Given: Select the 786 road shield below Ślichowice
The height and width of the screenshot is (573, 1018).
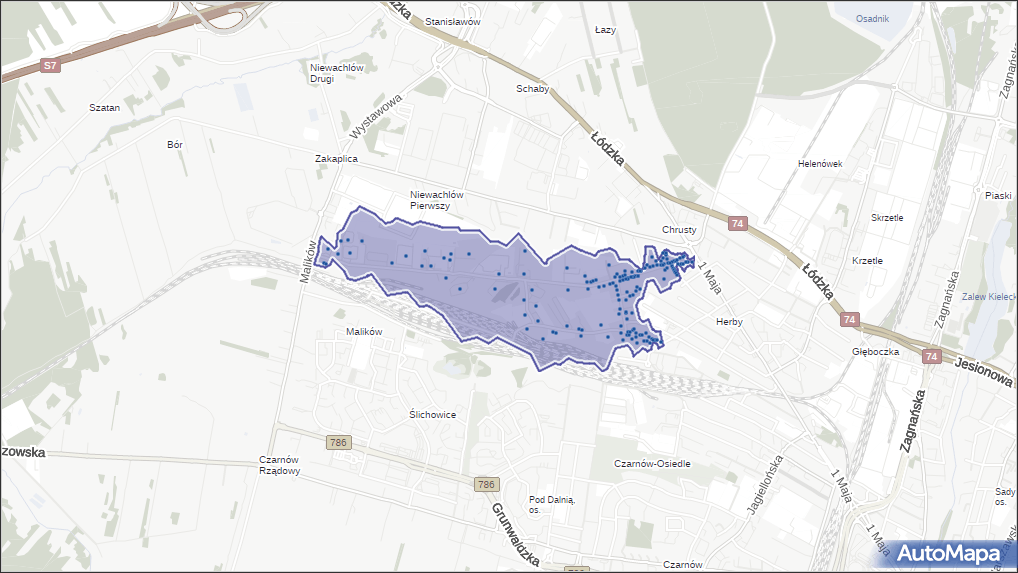Looking at the screenshot, I should coord(339,442).
